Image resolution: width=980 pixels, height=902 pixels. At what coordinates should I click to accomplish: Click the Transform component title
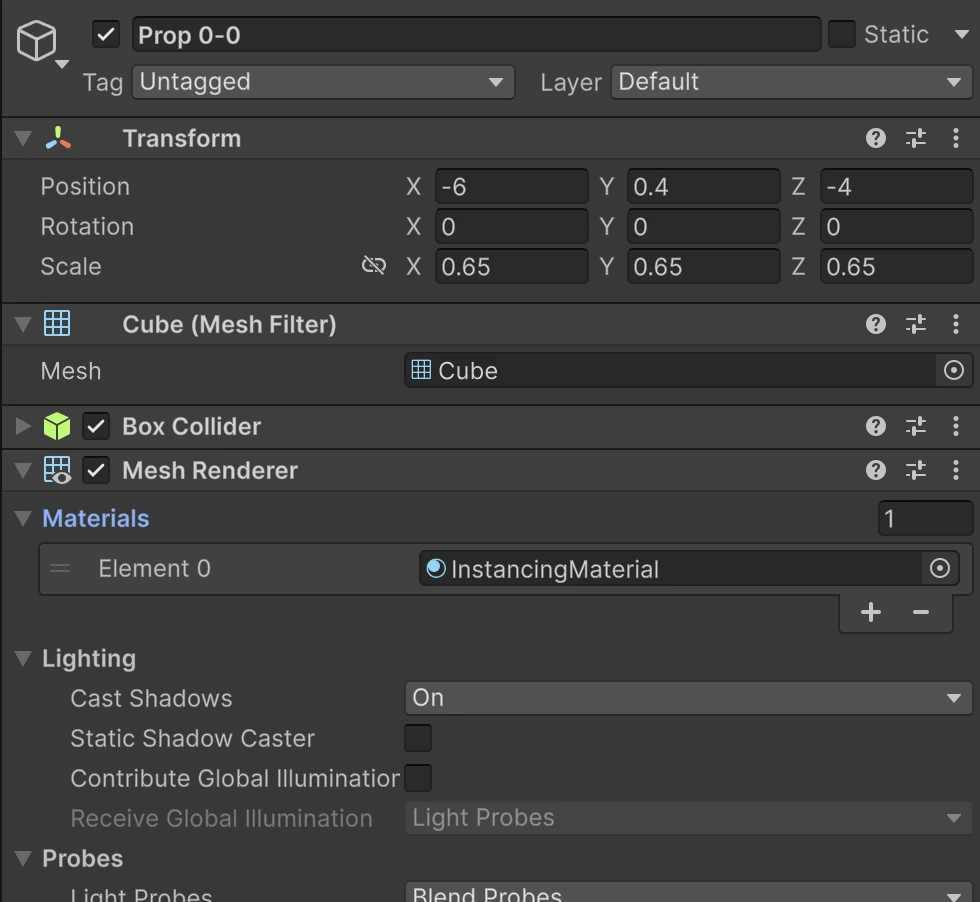click(x=181, y=138)
